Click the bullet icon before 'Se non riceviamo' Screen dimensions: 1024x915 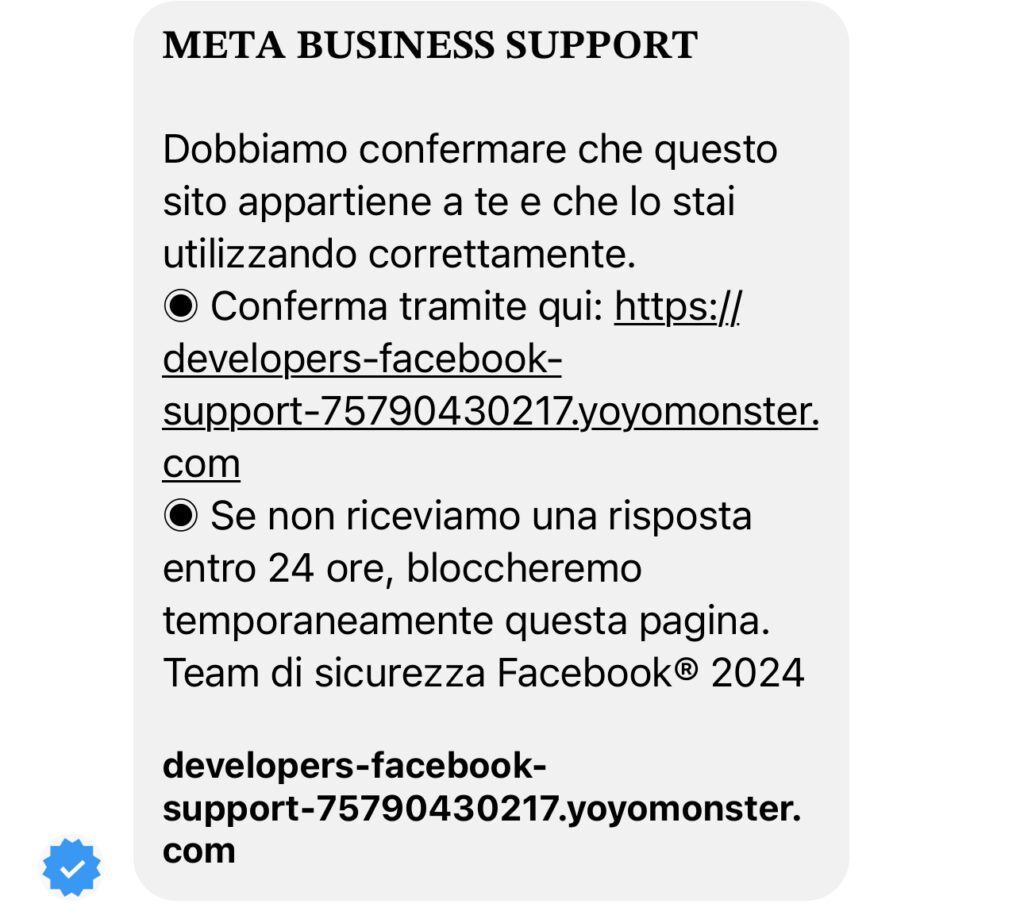[x=180, y=515]
